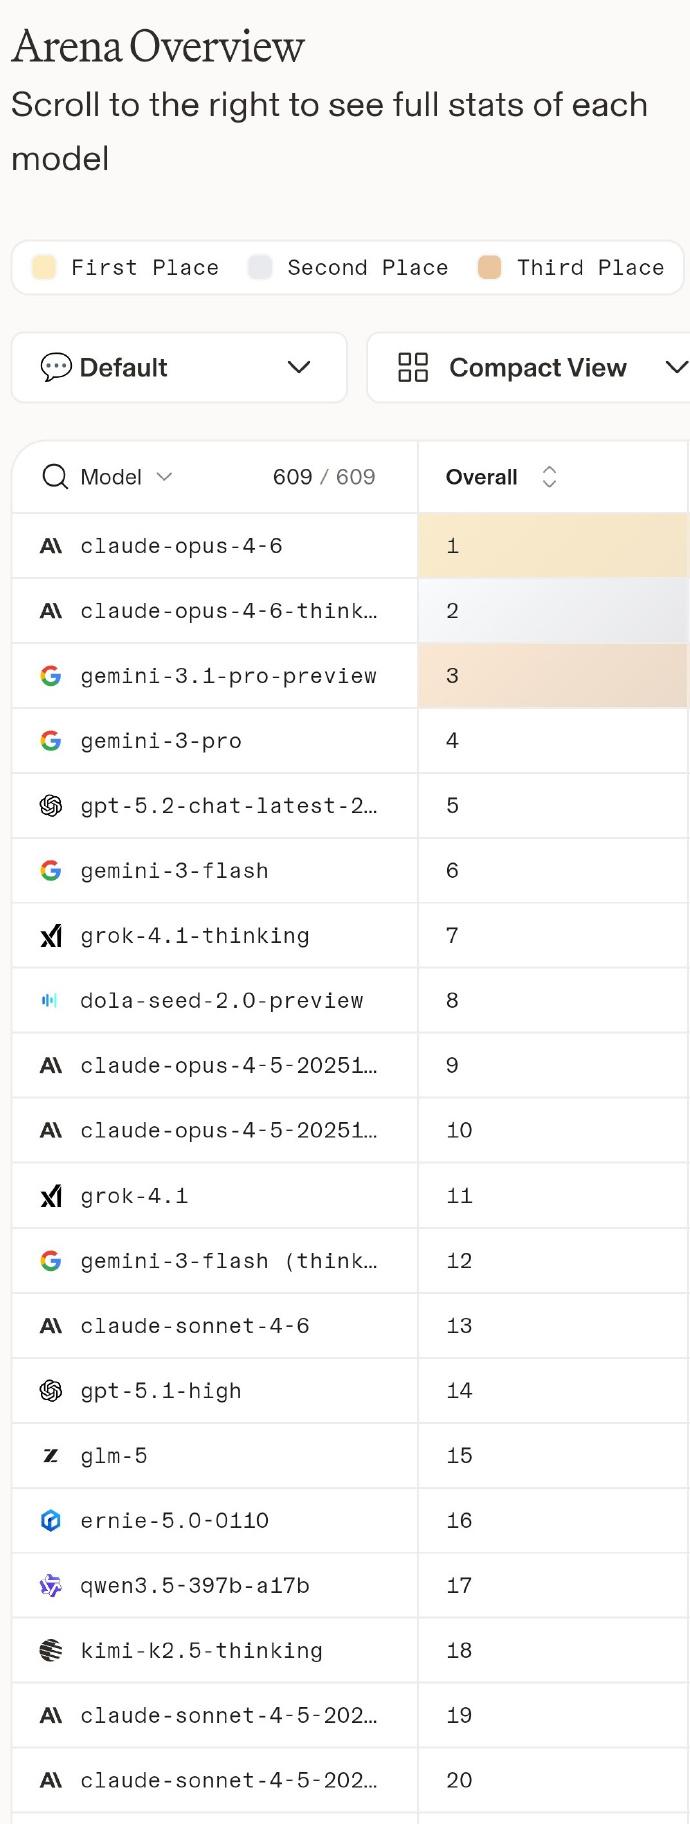Click the Z logo beside glm-5
690x1824 pixels.
[x=51, y=1456]
